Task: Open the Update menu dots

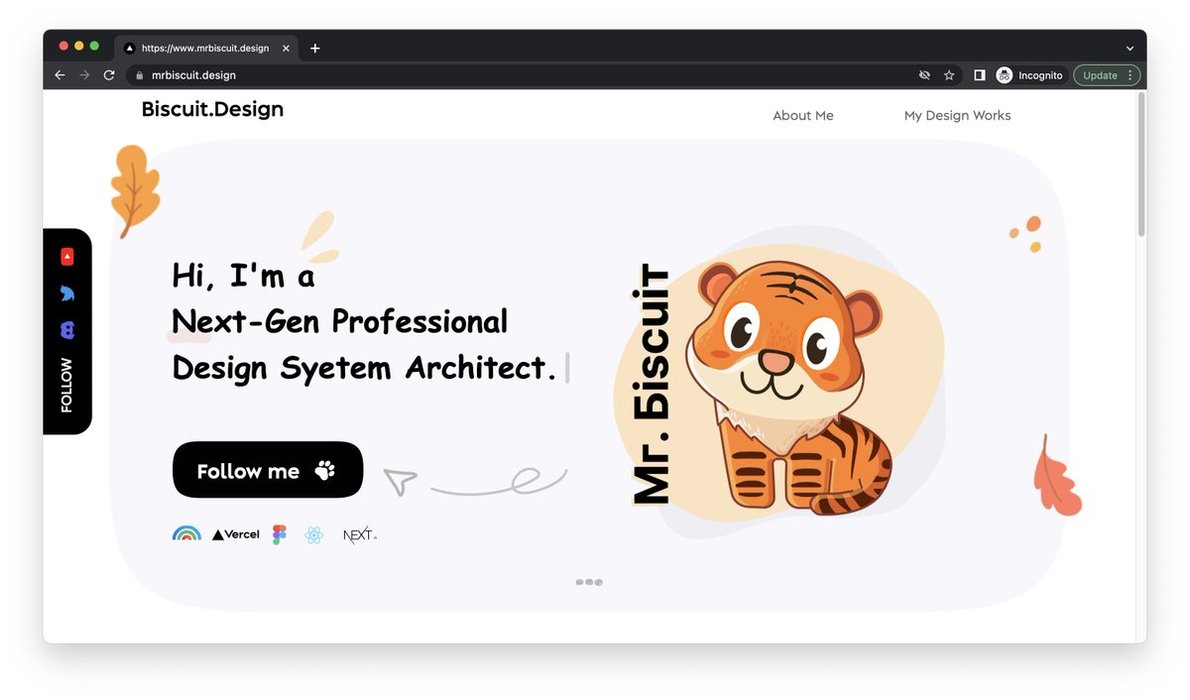Action: [1130, 75]
